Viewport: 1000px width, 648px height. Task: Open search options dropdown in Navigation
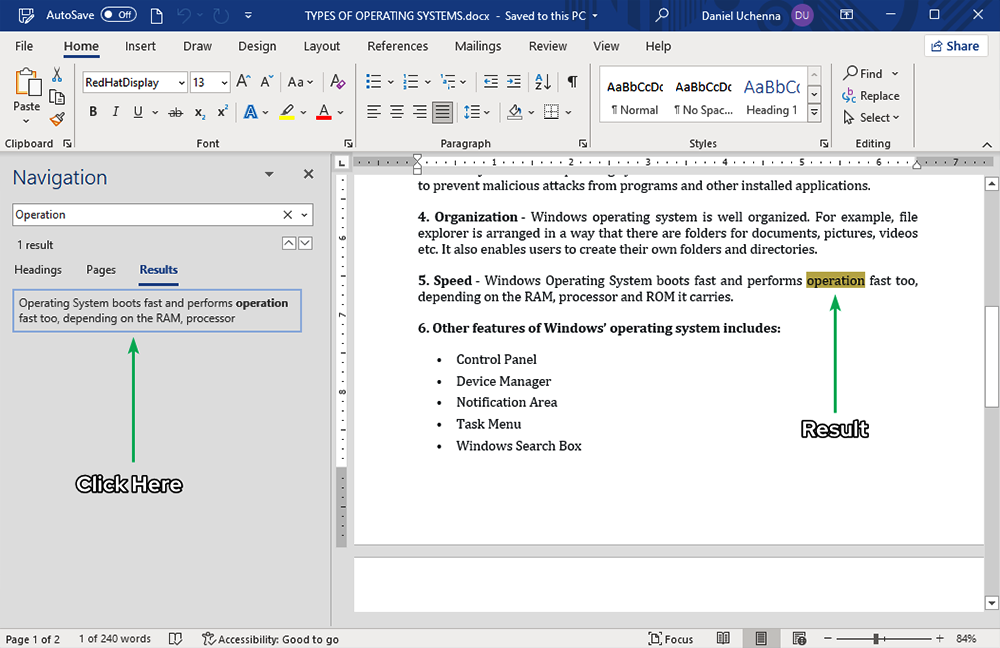305,215
